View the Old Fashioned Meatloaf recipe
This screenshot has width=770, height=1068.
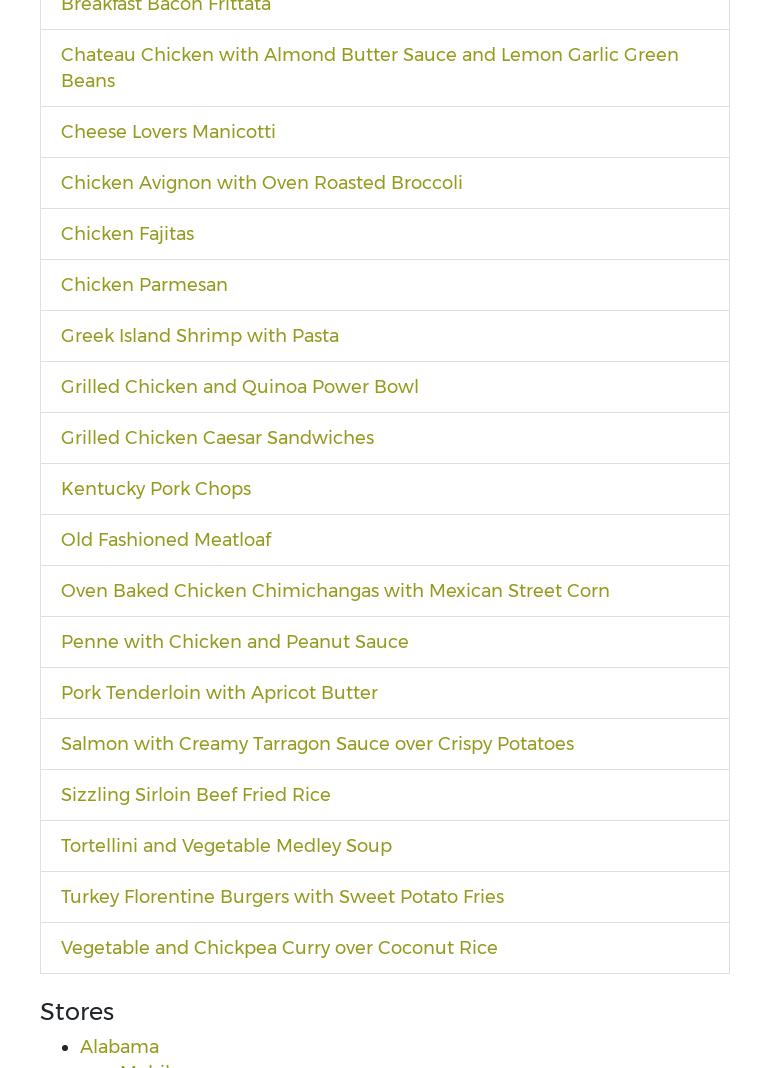[166, 539]
